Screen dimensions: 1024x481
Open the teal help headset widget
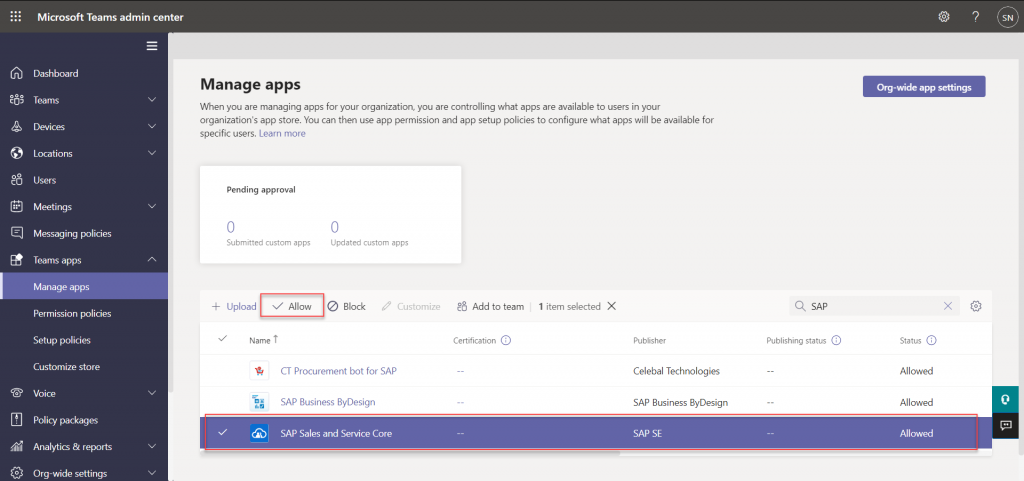click(1006, 399)
